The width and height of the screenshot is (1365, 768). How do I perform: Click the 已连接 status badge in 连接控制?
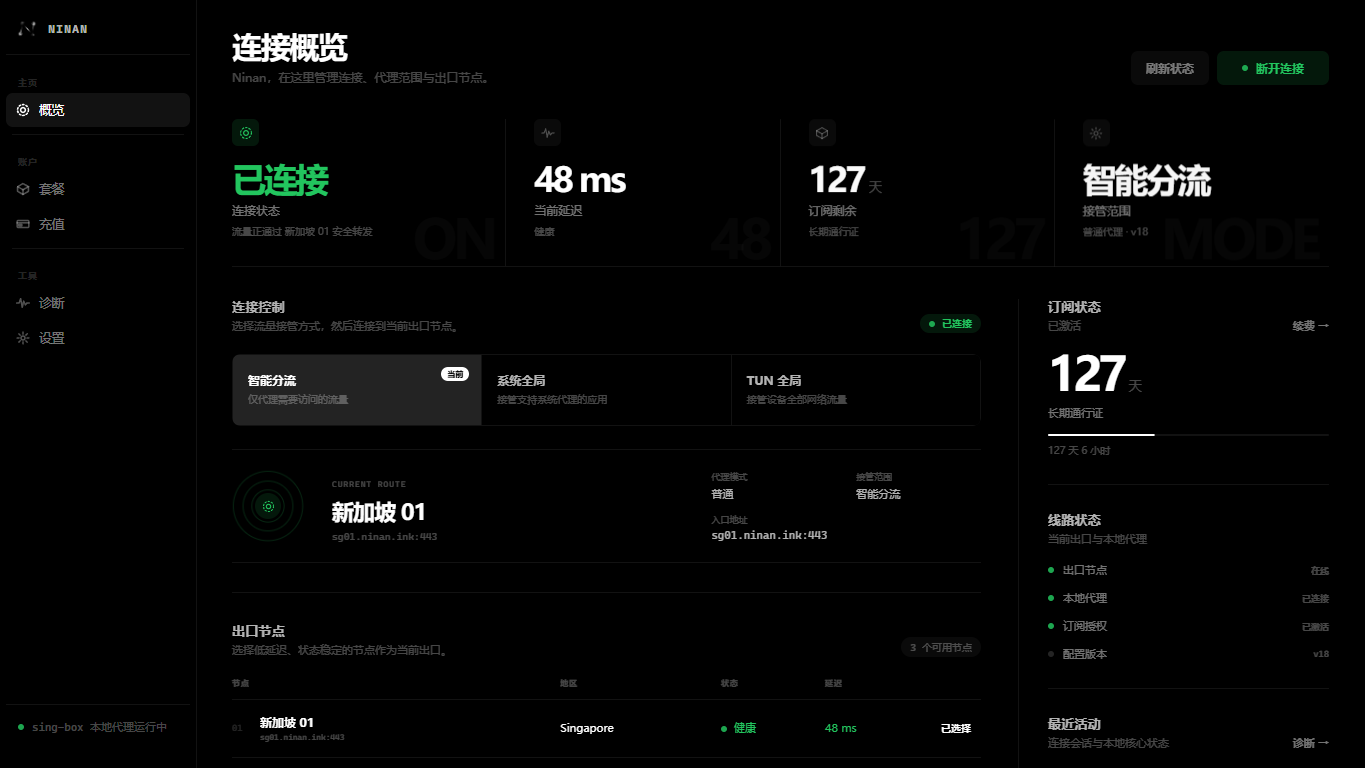pyautogui.click(x=950, y=324)
